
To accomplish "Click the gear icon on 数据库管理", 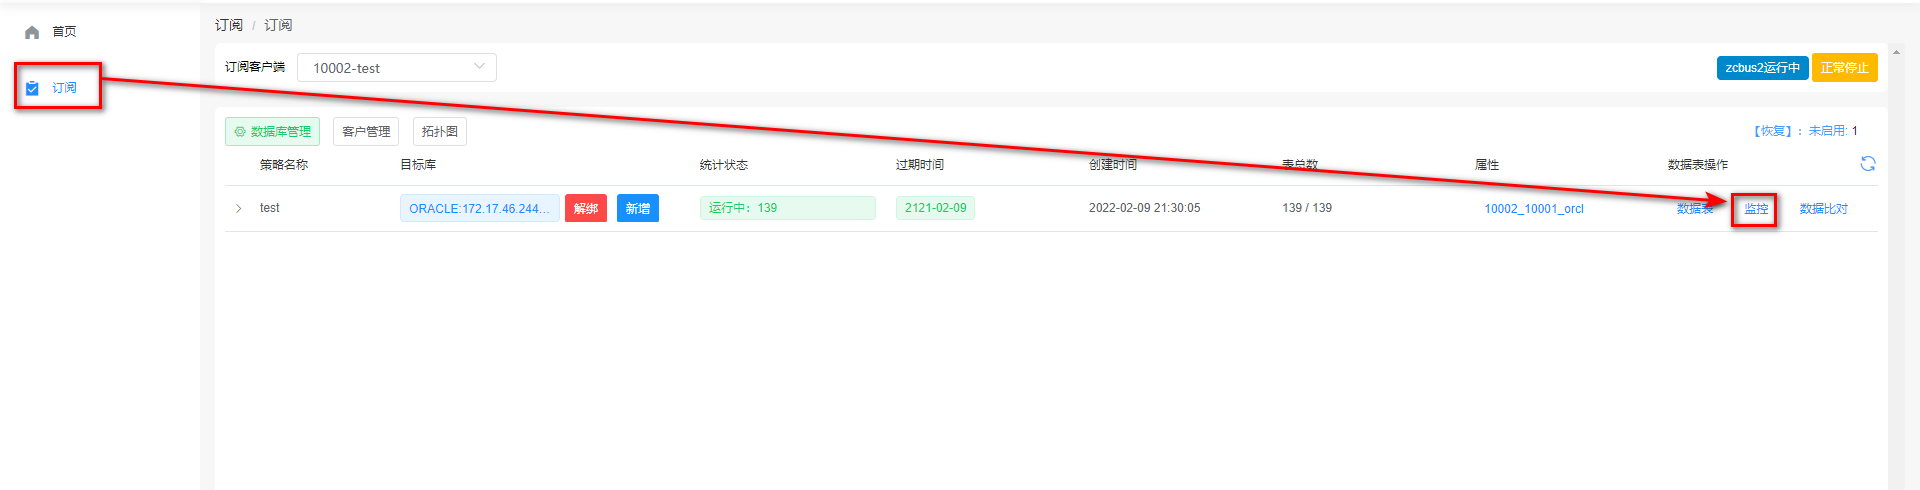I will point(240,132).
